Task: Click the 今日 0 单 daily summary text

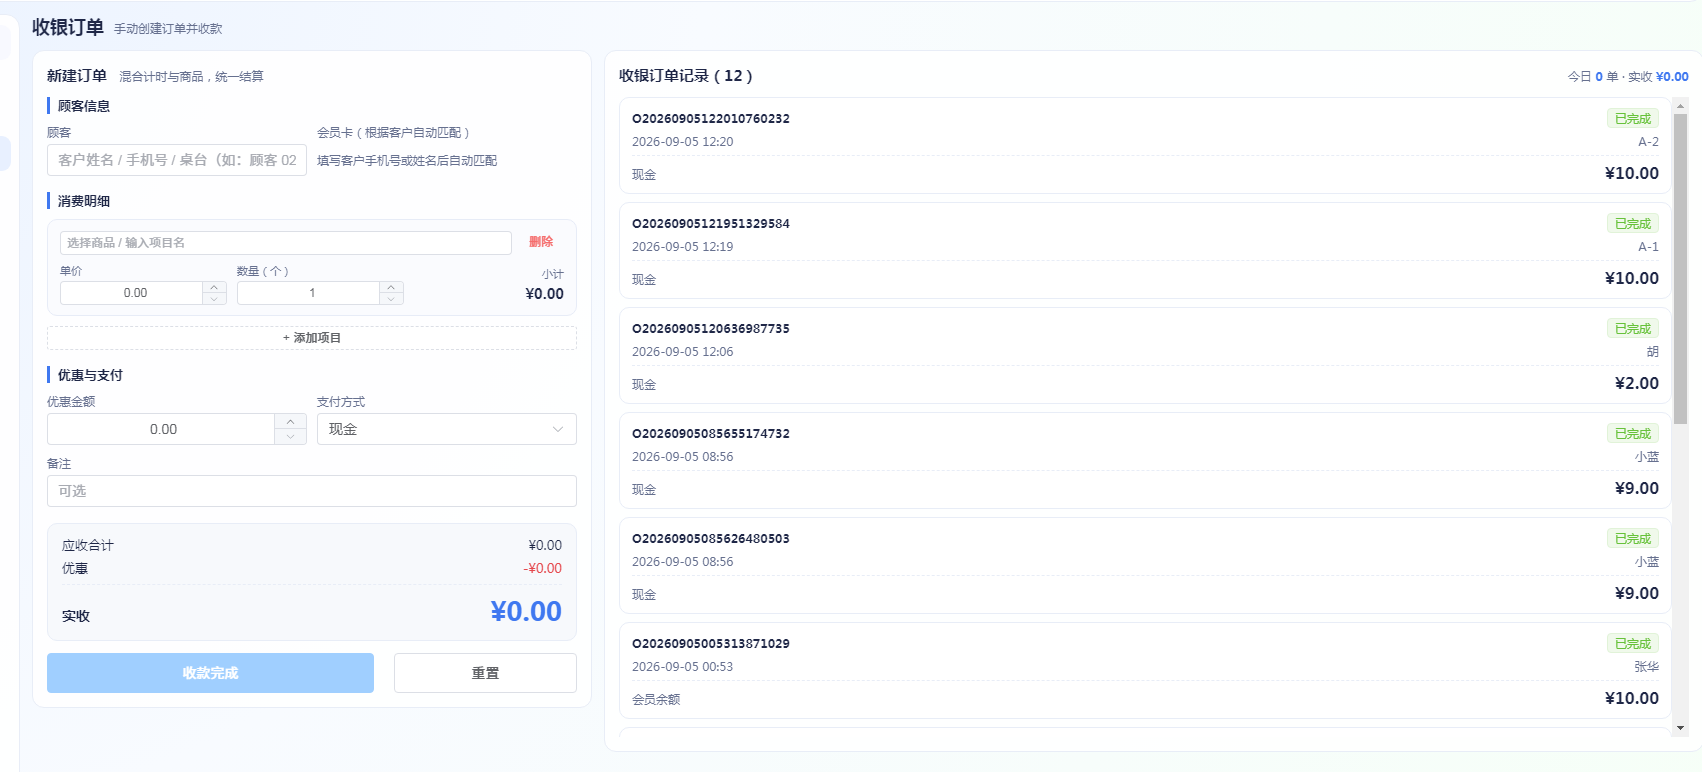Action: (x=1593, y=77)
